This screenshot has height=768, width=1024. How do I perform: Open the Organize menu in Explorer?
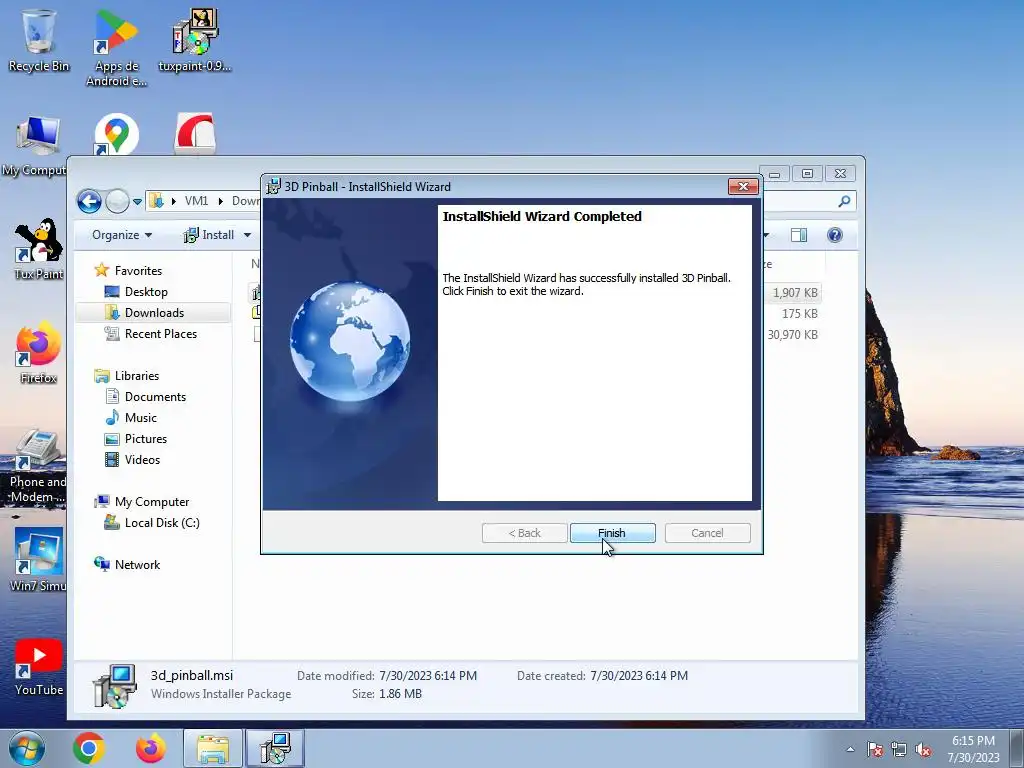point(121,235)
